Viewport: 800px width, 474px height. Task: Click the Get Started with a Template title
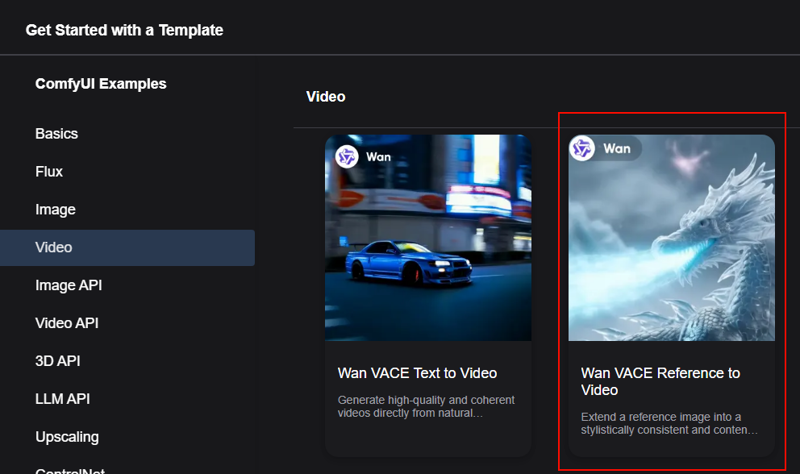124,30
